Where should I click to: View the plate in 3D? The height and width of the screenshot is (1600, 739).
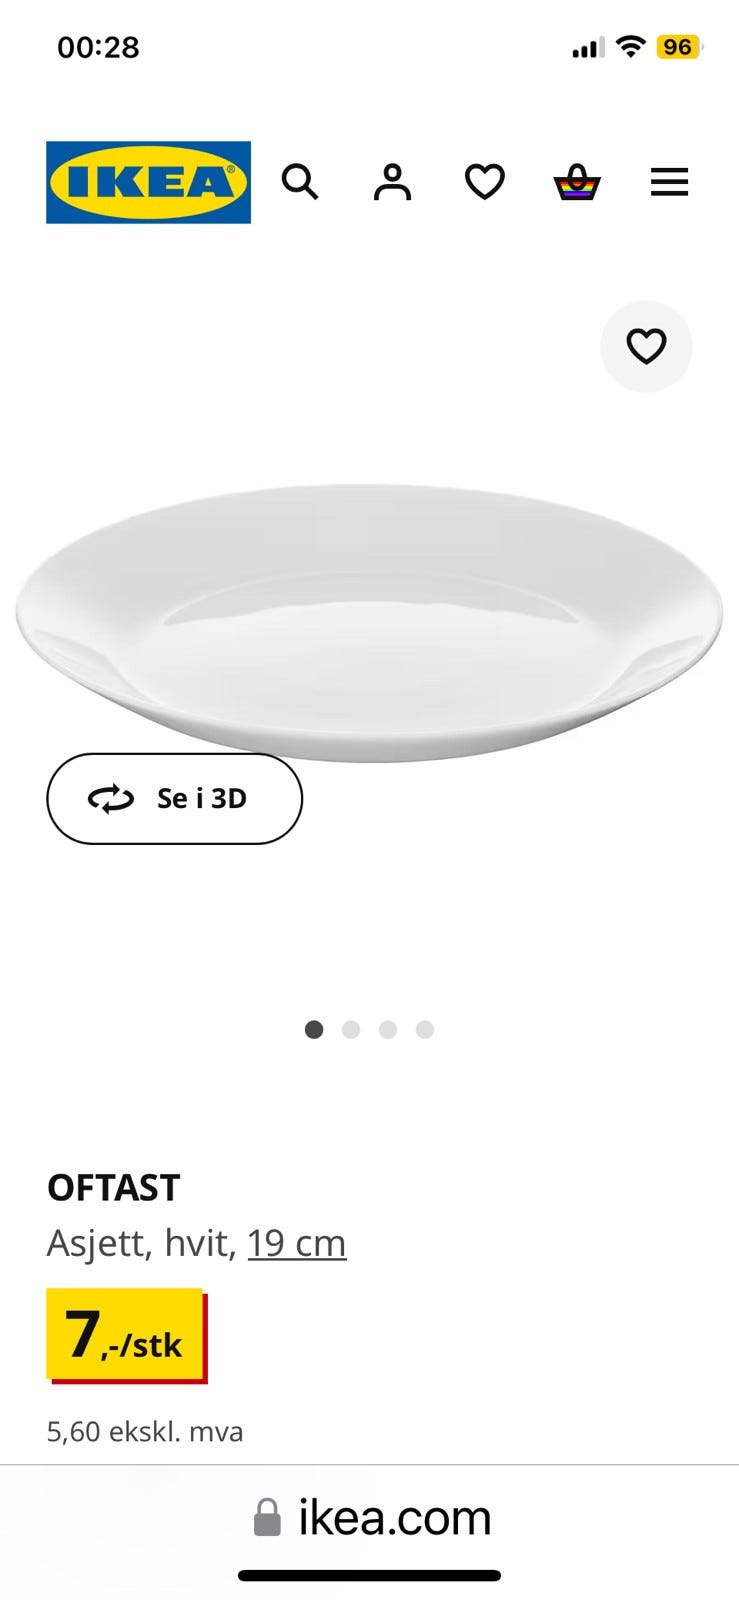(174, 798)
